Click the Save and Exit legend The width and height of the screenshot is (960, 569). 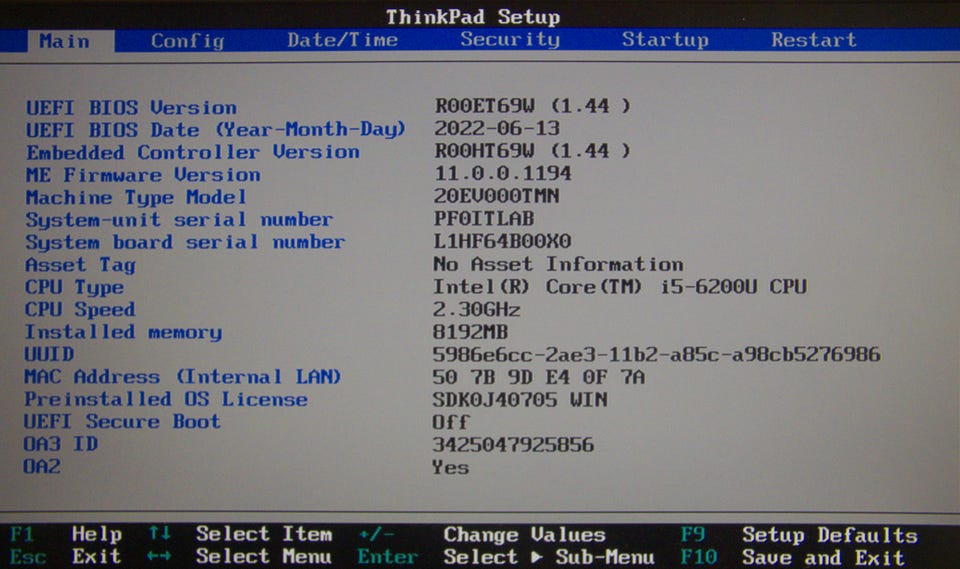tap(823, 557)
